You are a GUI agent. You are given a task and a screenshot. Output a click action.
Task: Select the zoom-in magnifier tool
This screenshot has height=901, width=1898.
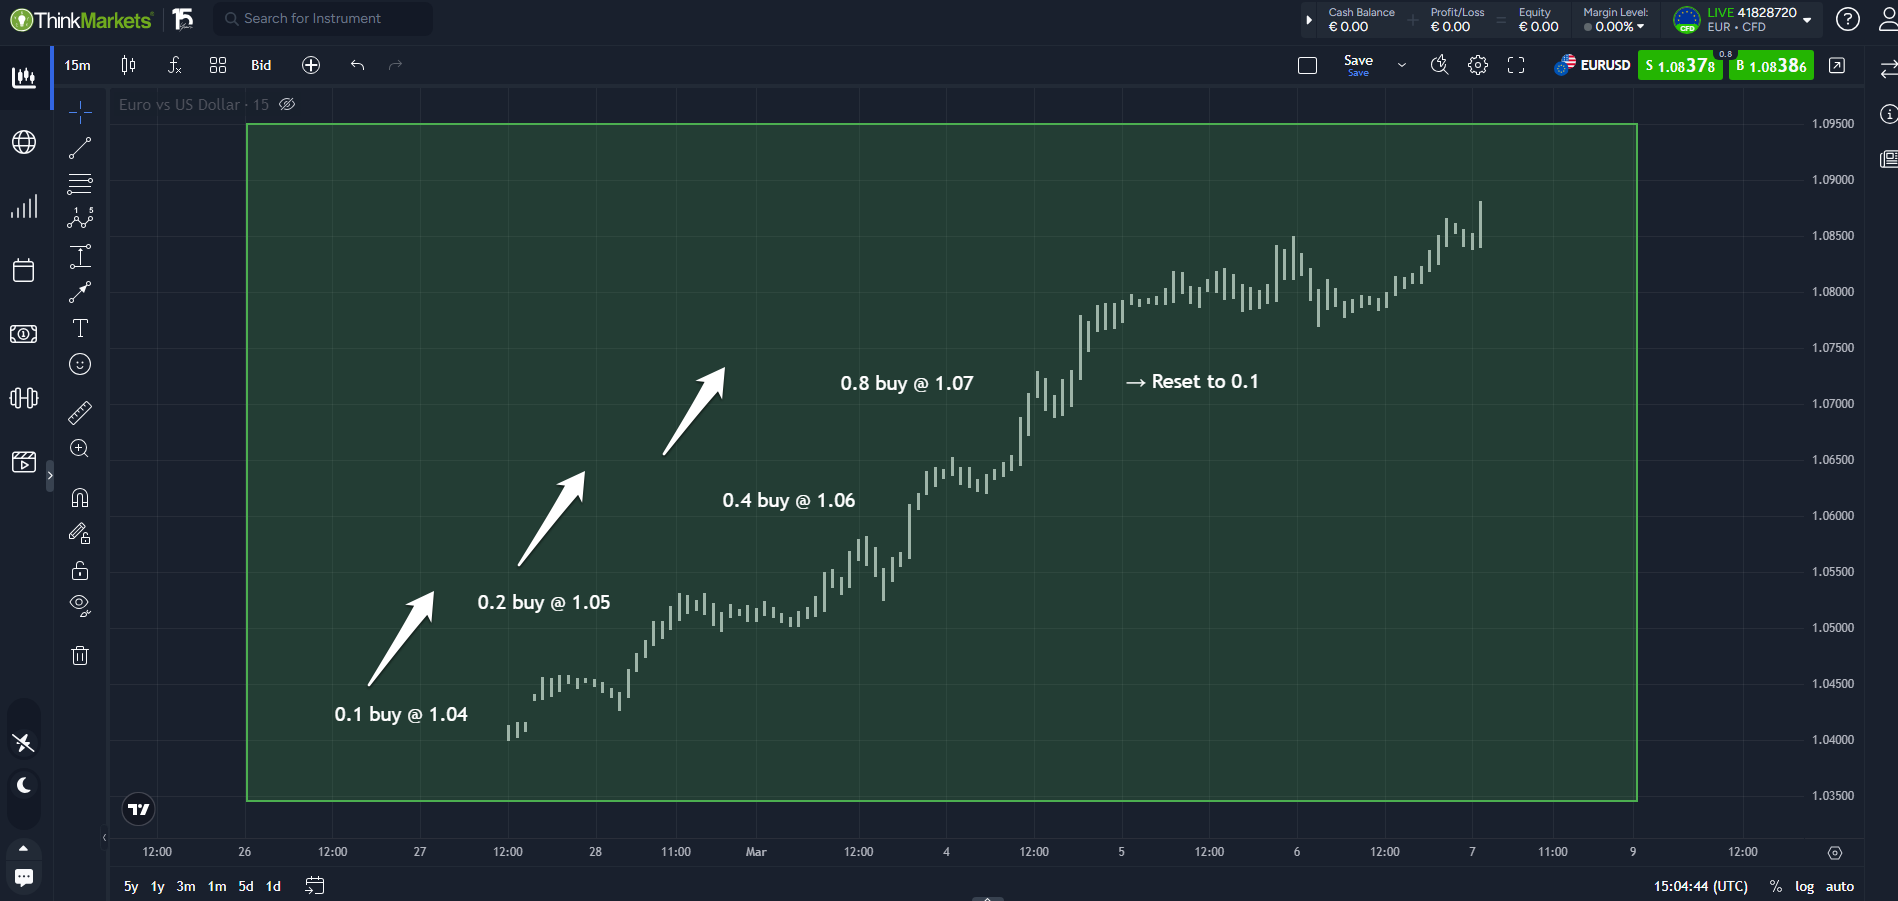click(x=80, y=448)
